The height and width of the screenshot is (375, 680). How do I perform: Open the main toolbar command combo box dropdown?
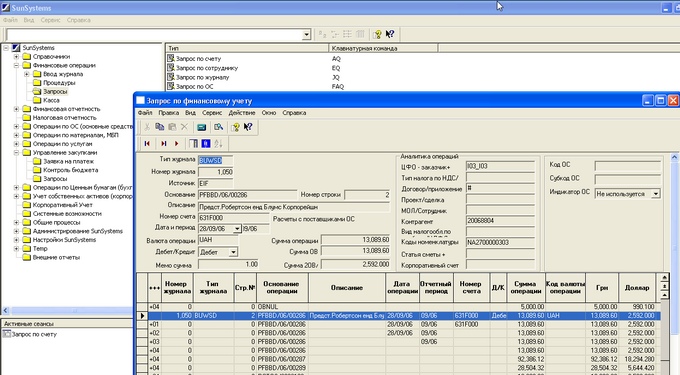306,34
